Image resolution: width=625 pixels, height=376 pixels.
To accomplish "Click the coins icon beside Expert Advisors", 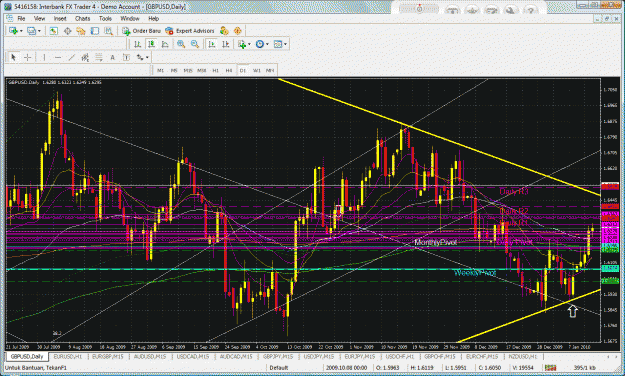I will click(x=224, y=31).
